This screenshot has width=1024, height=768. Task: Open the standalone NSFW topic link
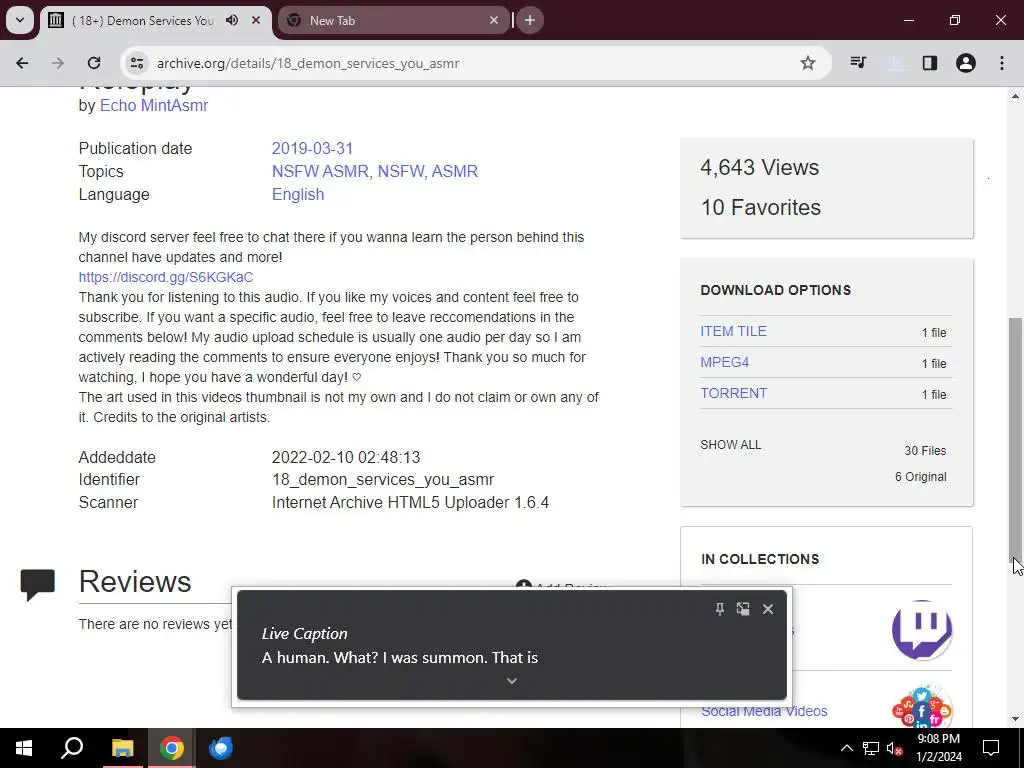(401, 171)
